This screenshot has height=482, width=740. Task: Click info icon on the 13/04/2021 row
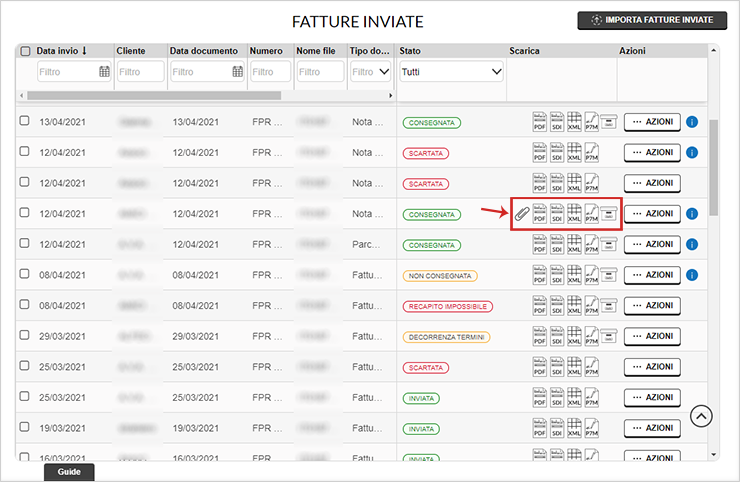click(692, 122)
